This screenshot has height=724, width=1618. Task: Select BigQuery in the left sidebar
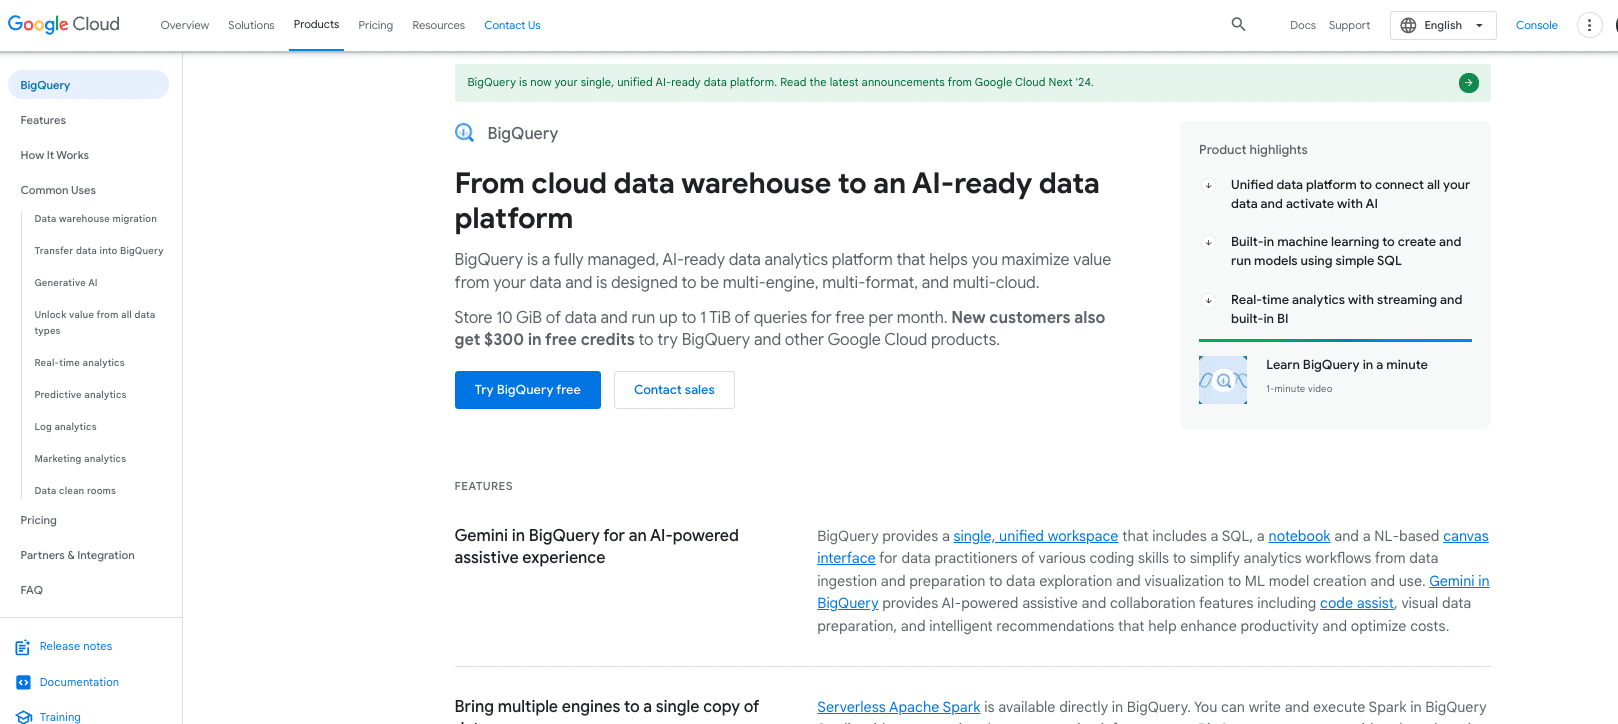[88, 85]
